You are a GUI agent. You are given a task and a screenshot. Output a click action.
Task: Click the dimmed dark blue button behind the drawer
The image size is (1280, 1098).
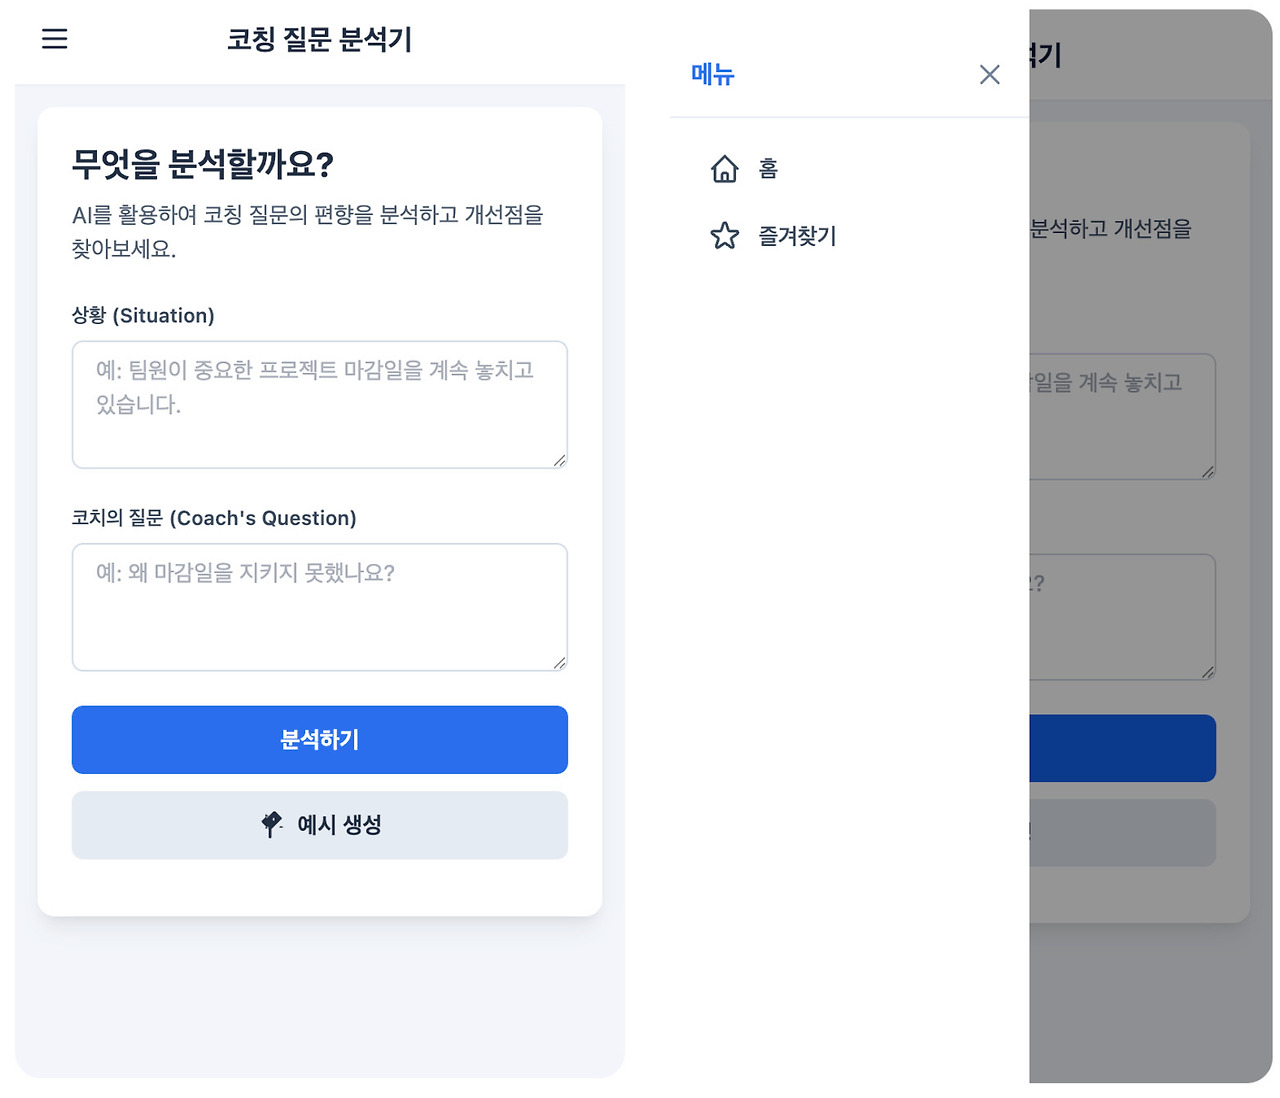click(x=1122, y=748)
